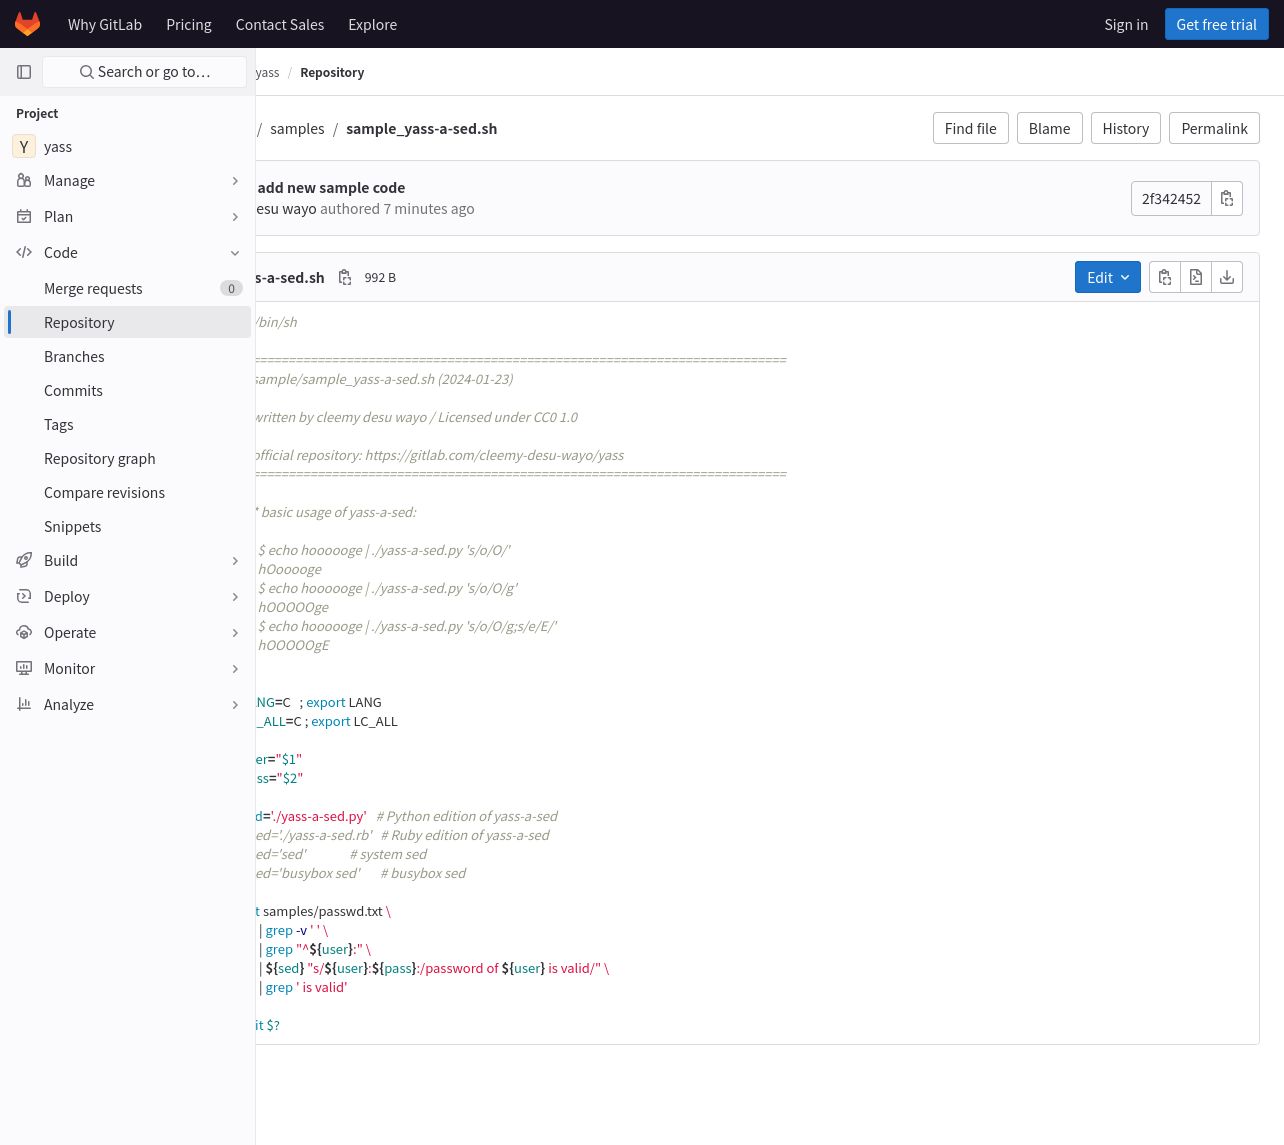Expand the Deploy section chevron

pyautogui.click(x=235, y=597)
